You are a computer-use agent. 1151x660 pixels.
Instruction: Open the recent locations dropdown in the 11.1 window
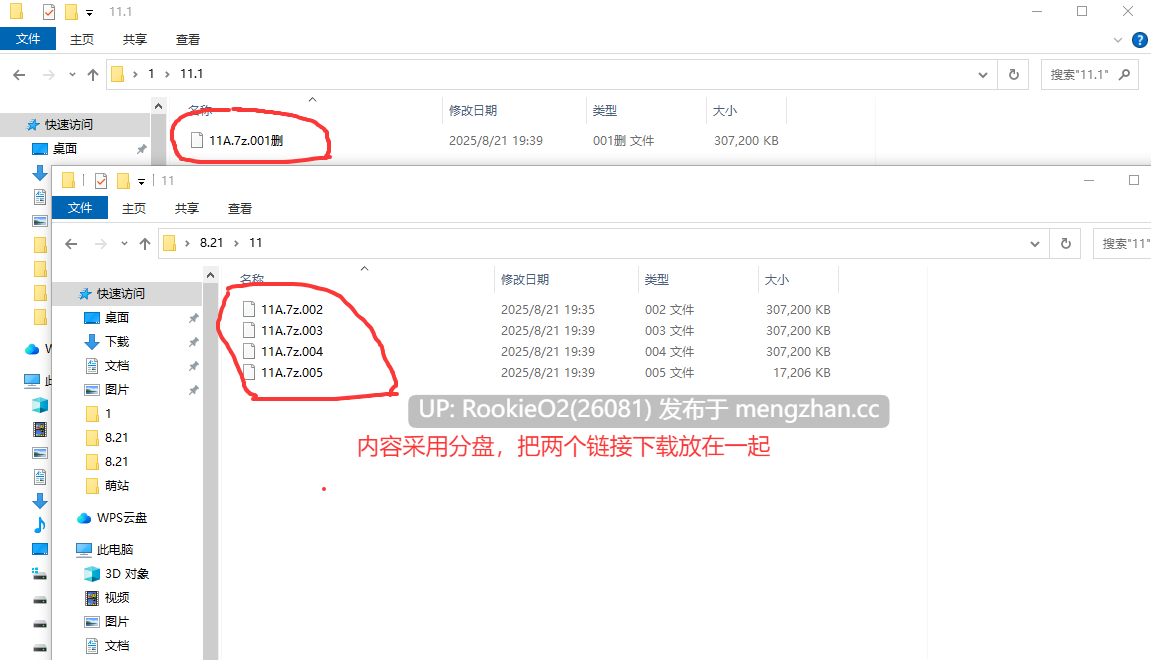coord(72,74)
